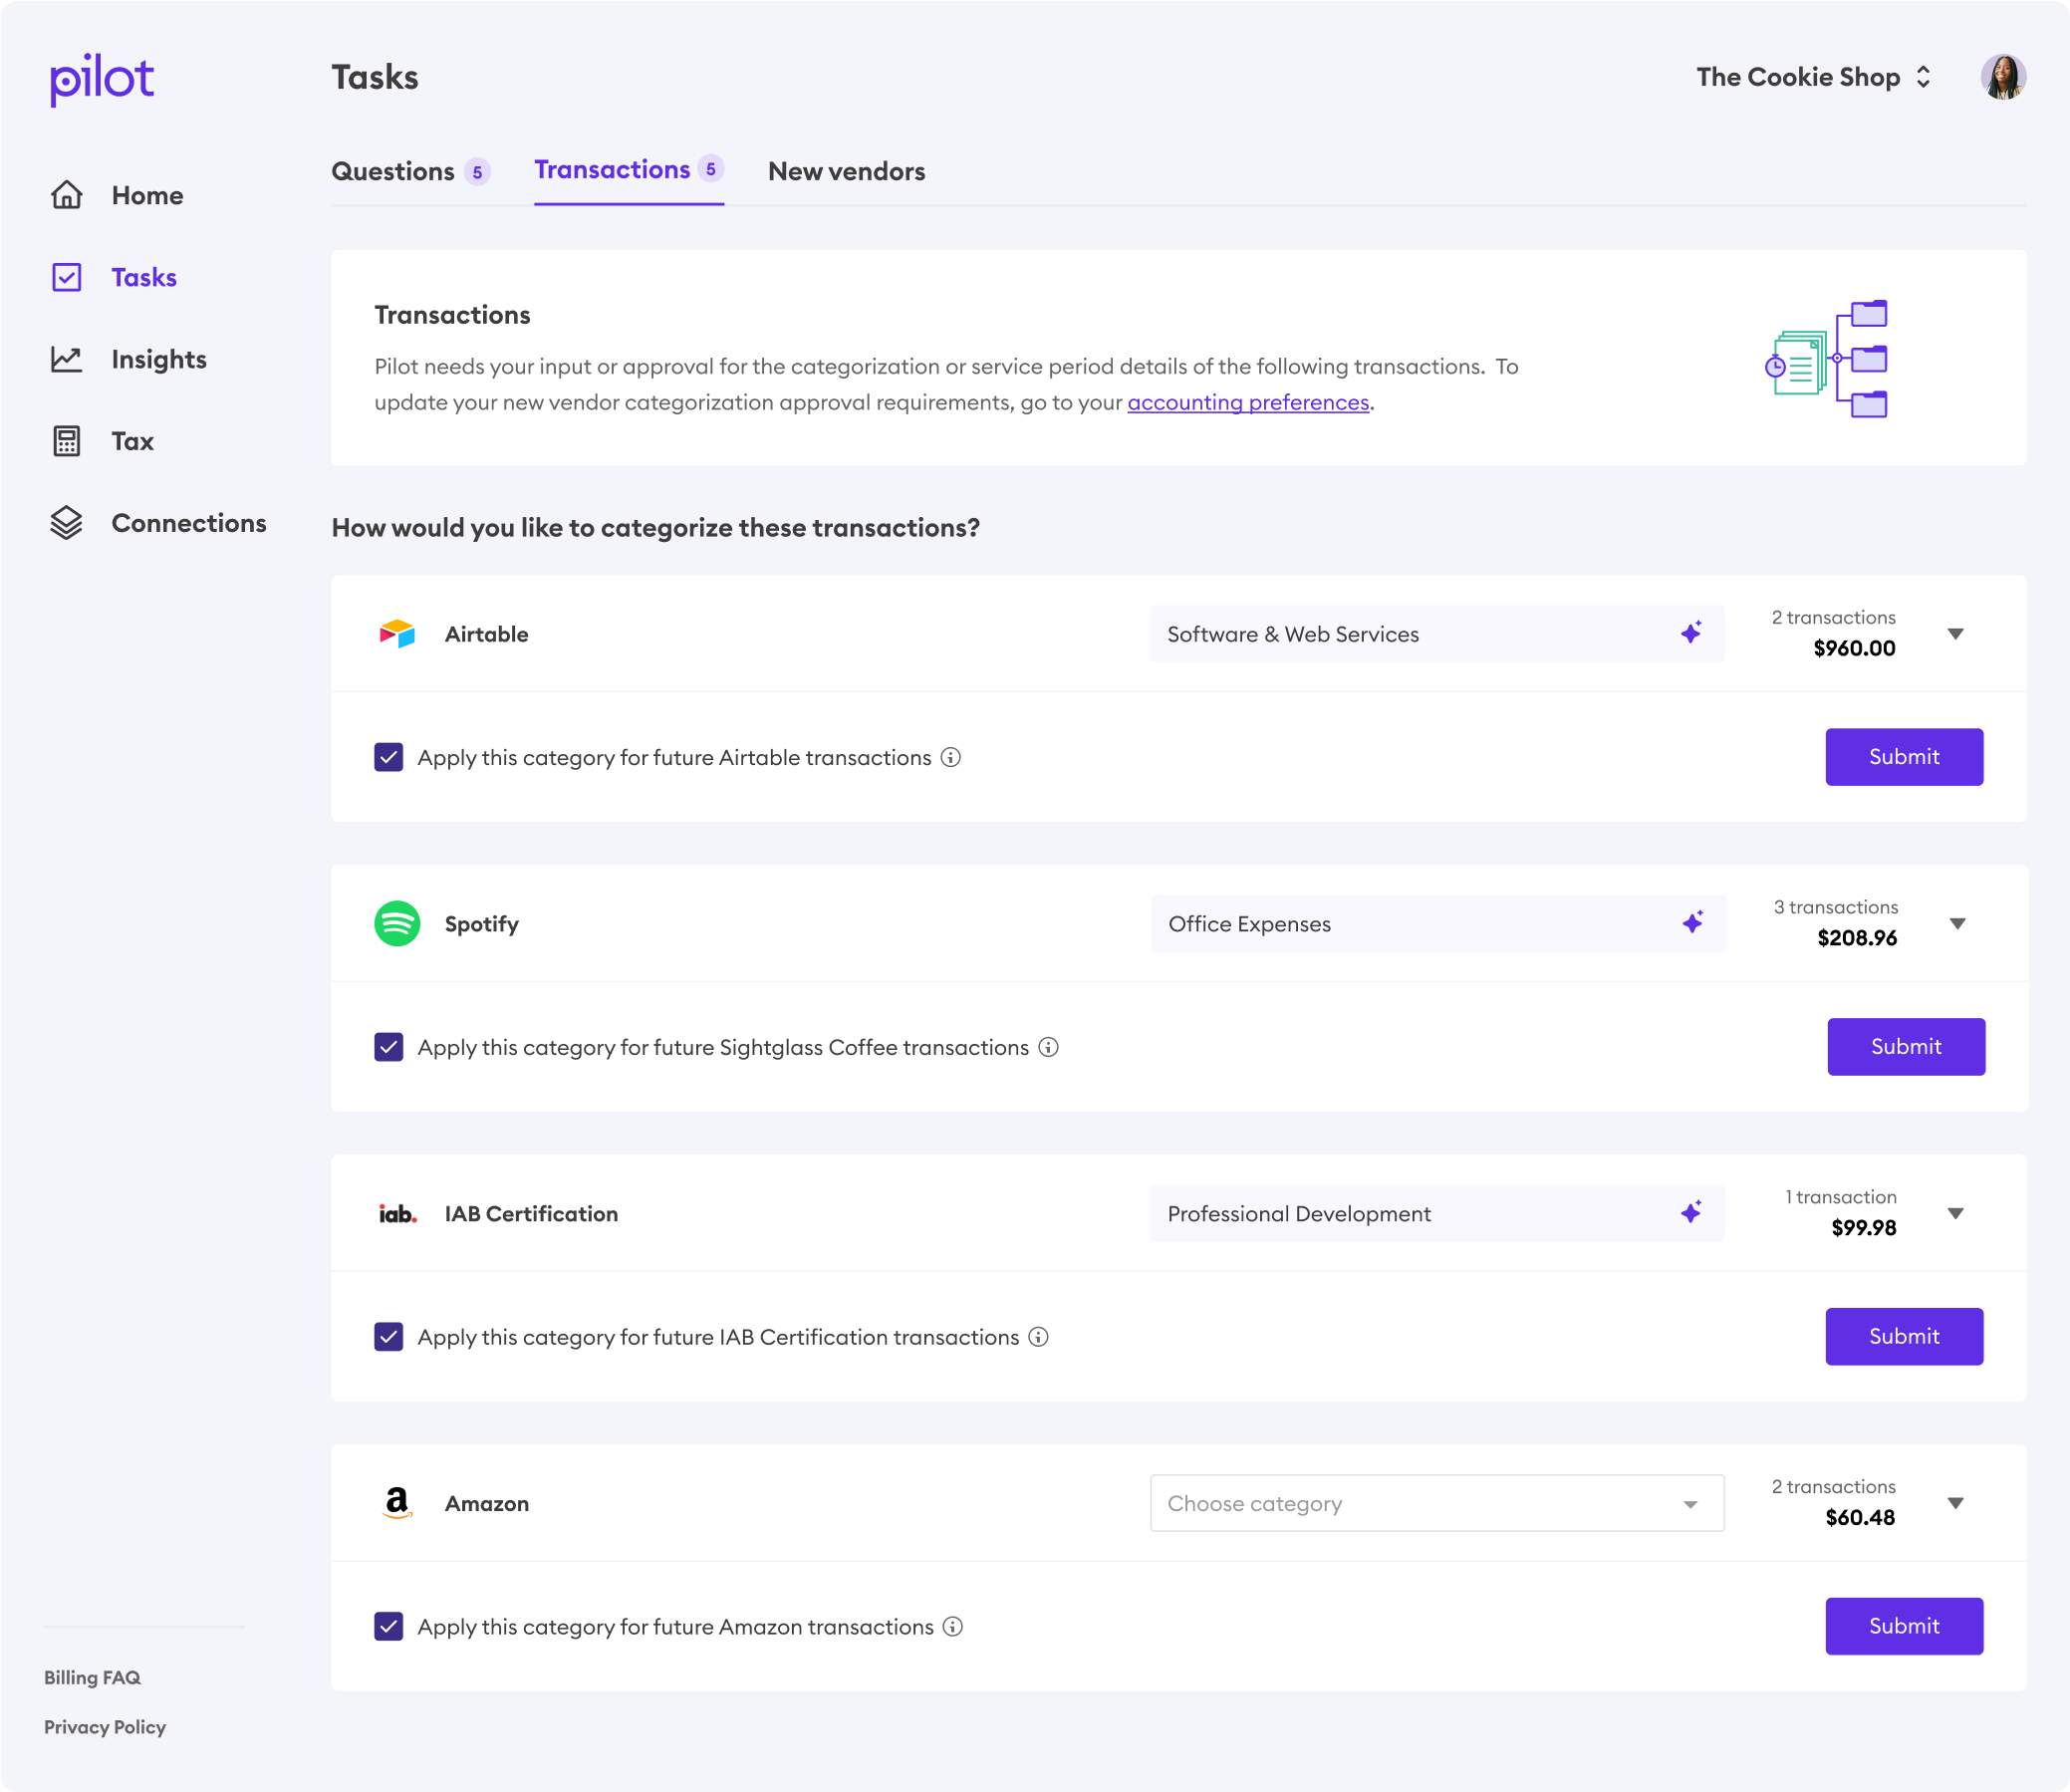Open the accounting preferences link
Screen dimensions: 2070x1792
pos(1248,403)
